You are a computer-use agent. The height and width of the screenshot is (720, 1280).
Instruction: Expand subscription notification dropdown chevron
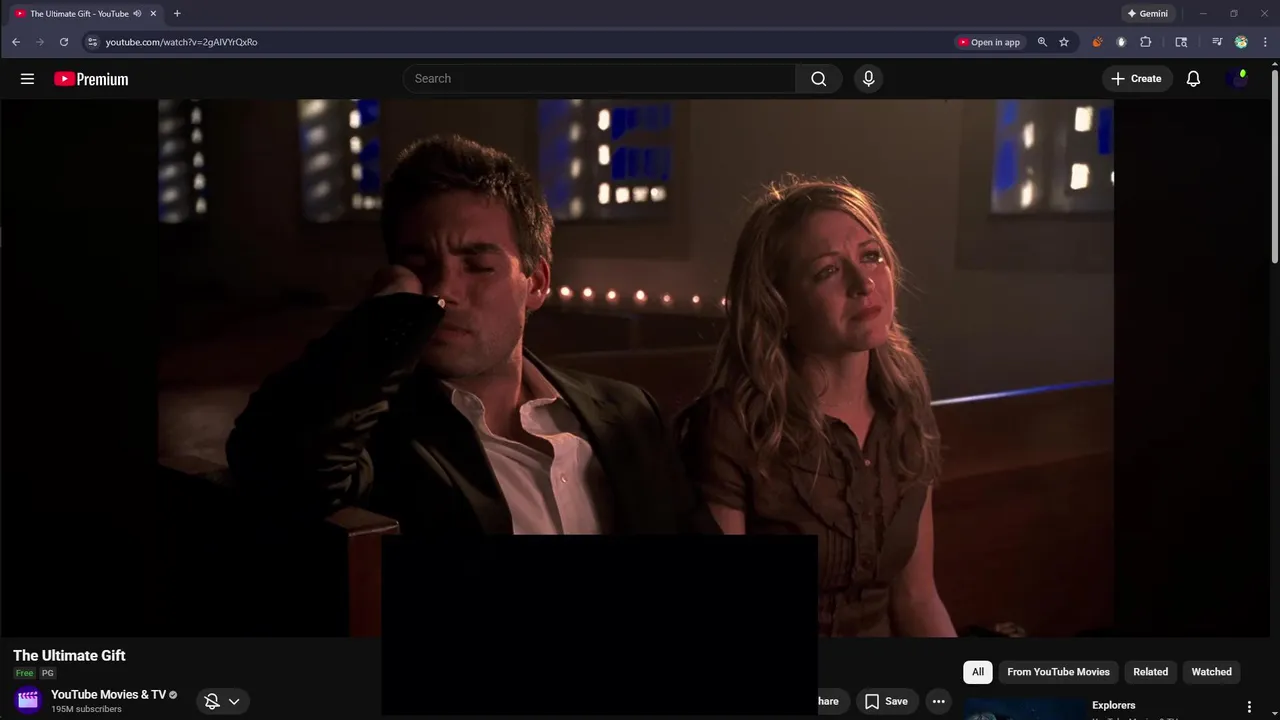pyautogui.click(x=234, y=701)
